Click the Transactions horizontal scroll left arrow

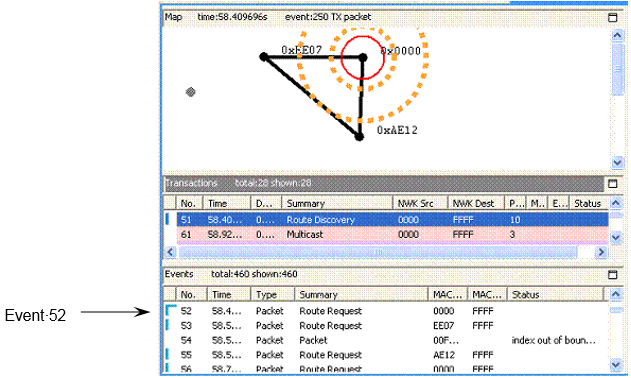170,252
